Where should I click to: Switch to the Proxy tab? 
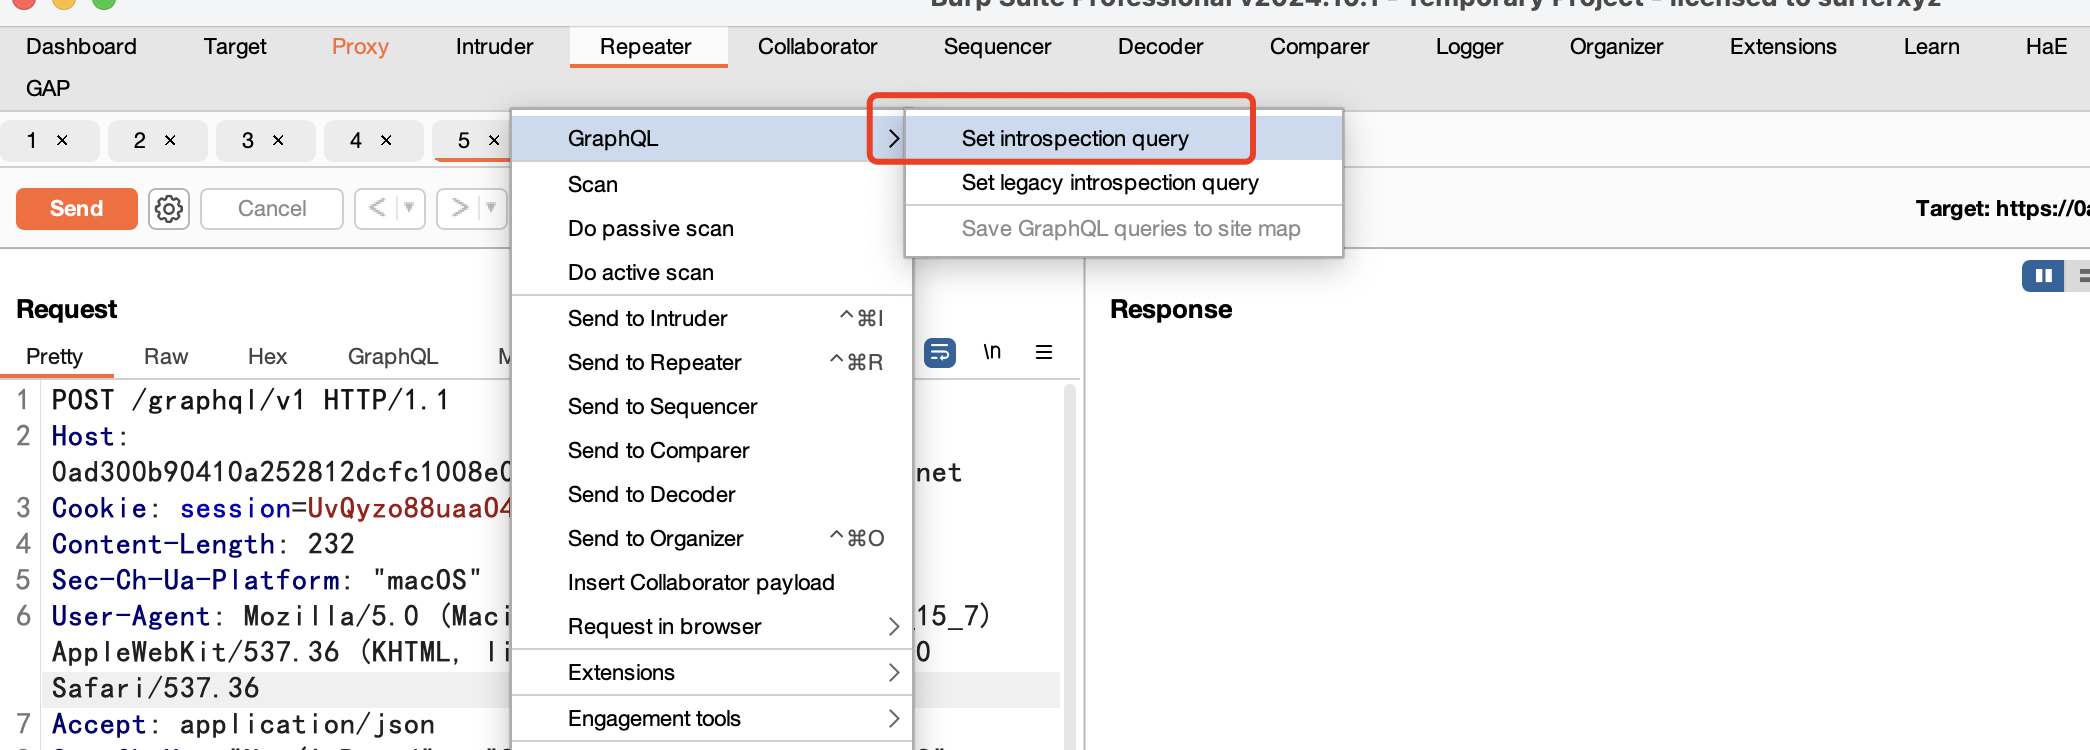click(x=360, y=47)
